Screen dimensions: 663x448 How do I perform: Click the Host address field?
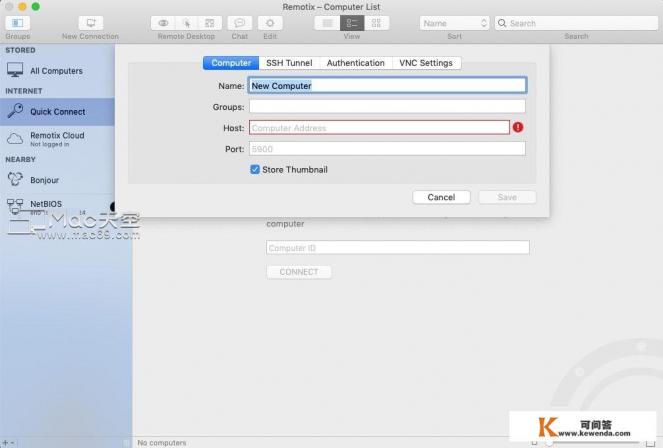379,128
